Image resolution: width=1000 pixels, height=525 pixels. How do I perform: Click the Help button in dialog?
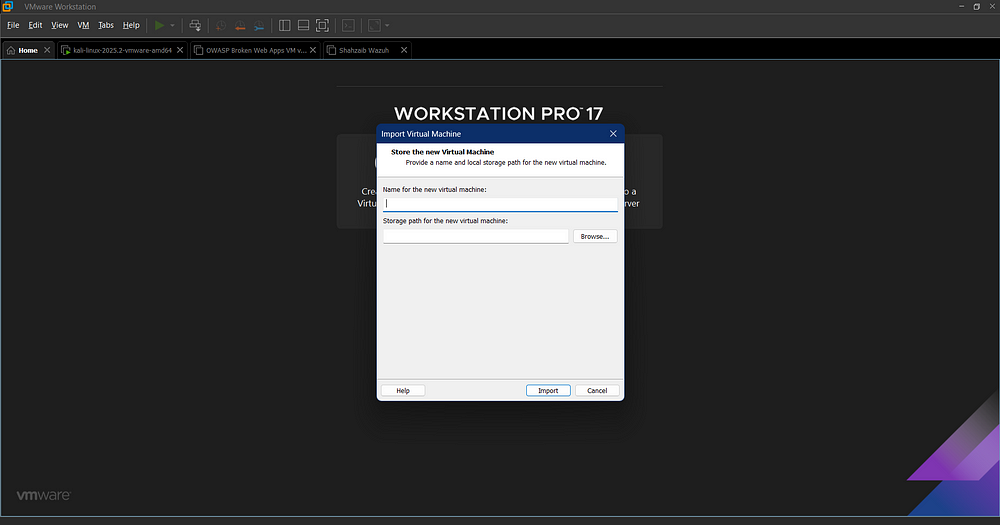(x=403, y=390)
